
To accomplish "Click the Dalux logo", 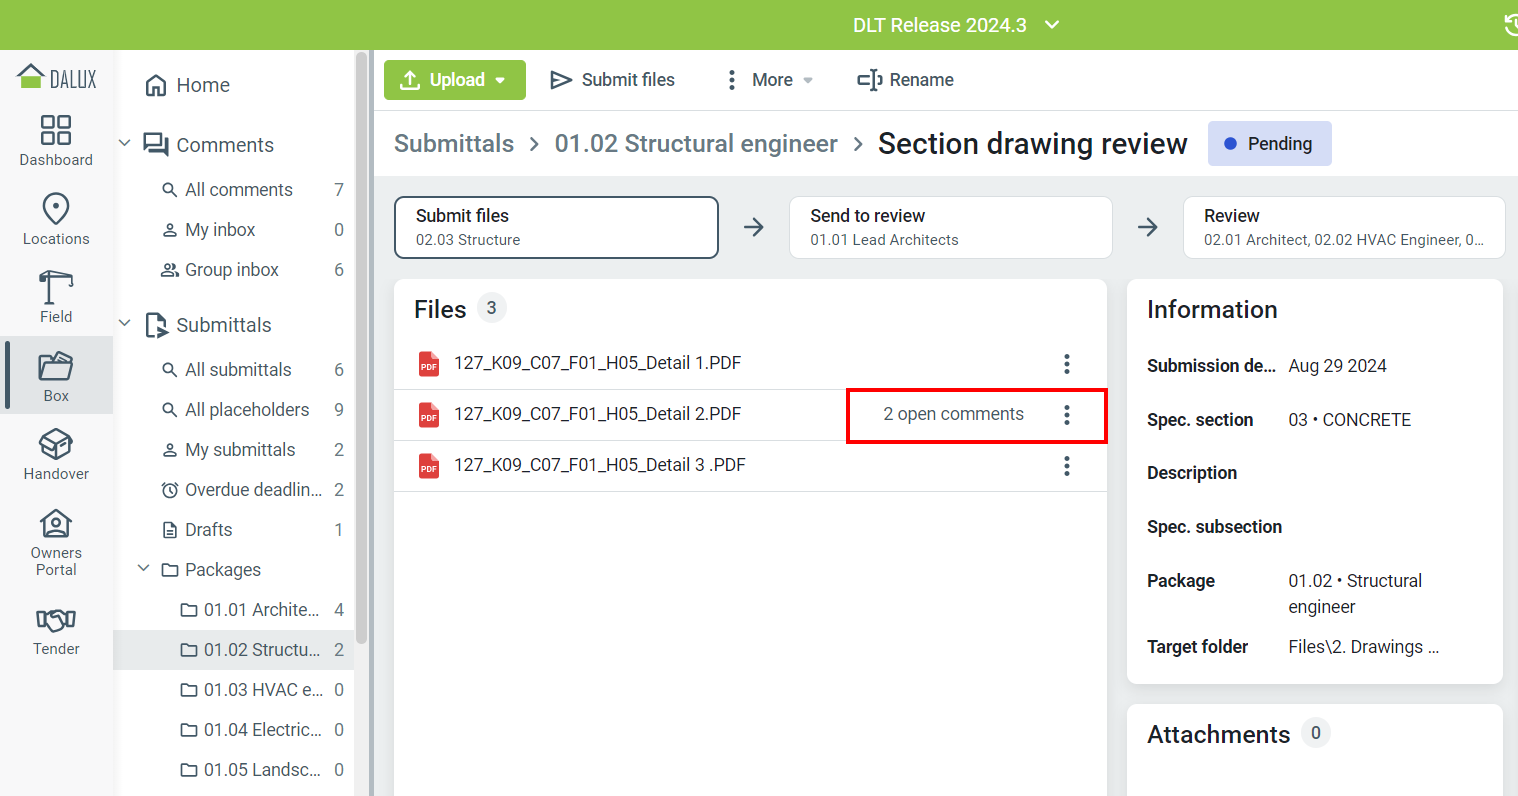I will pos(57,78).
